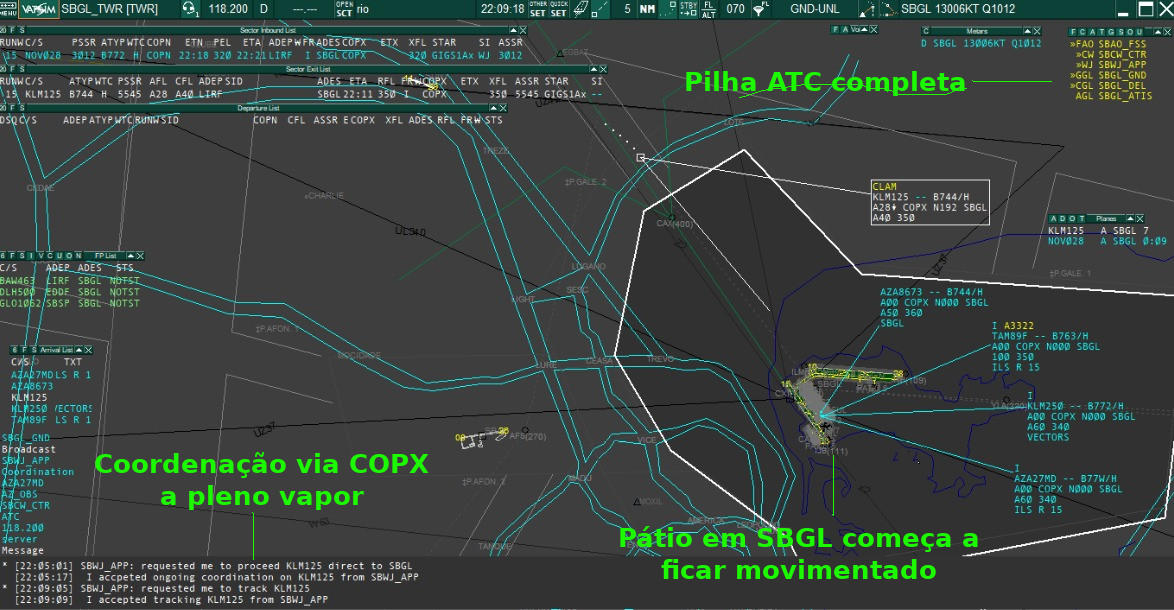Toggle the D filter in Planes list header
Screen dimensions: 1174x610
pos(1062,219)
